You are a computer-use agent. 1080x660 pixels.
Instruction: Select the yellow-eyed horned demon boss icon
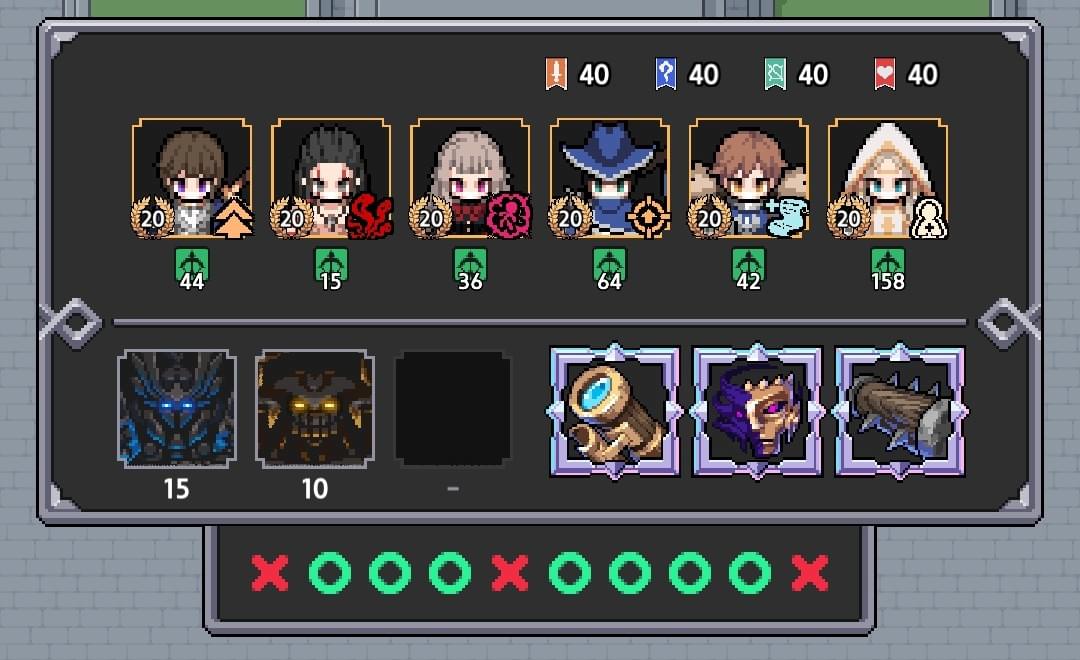(315, 409)
